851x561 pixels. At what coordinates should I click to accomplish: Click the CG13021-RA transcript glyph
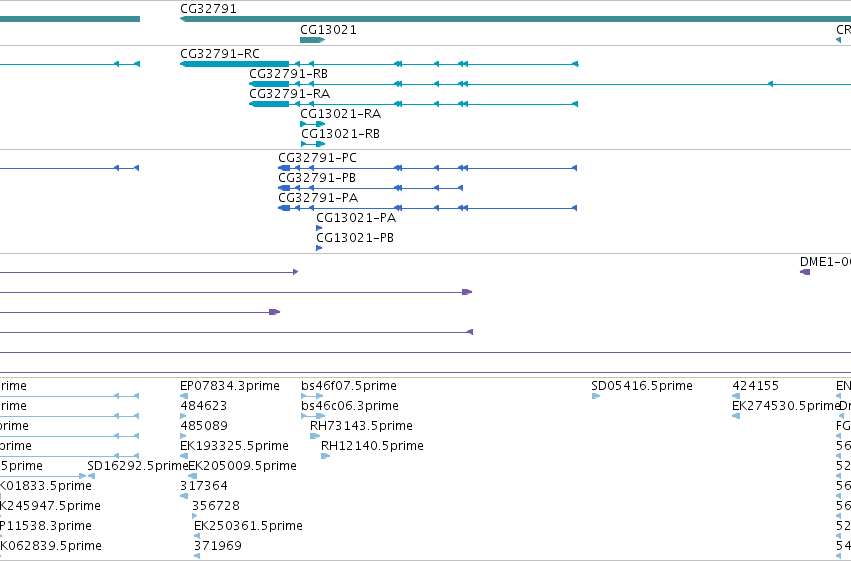coord(313,124)
